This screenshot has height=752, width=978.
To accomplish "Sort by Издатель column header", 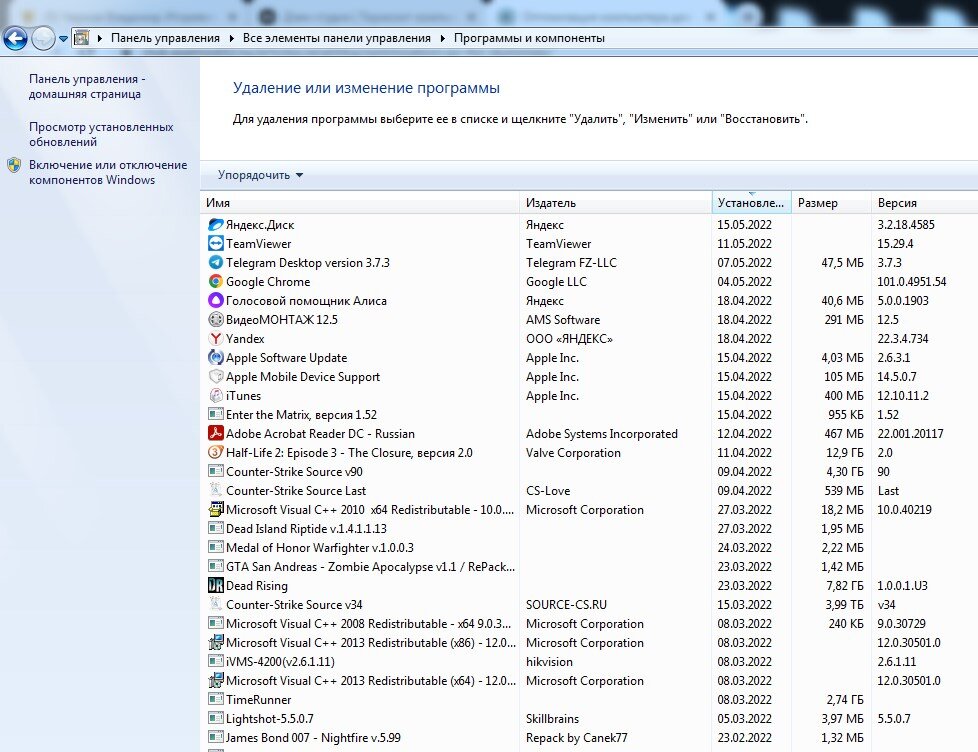I will click(x=616, y=203).
